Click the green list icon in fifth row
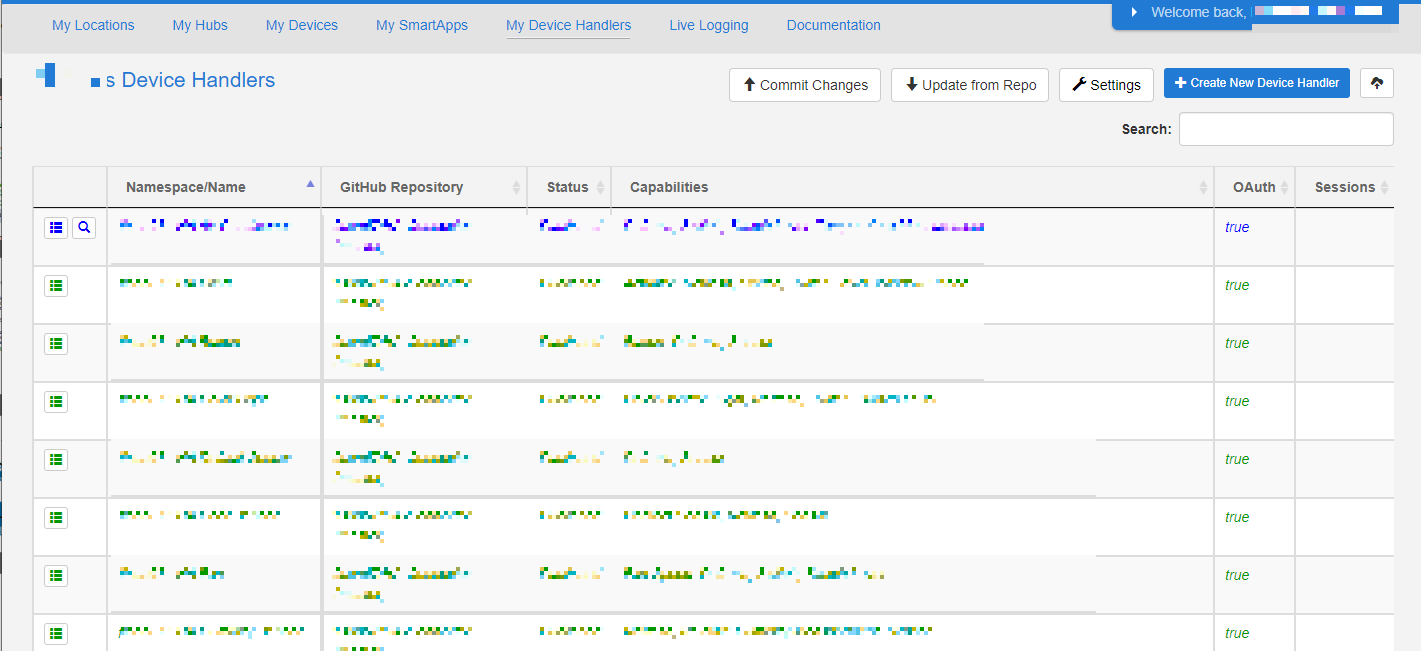The height and width of the screenshot is (651, 1421). (x=56, y=460)
